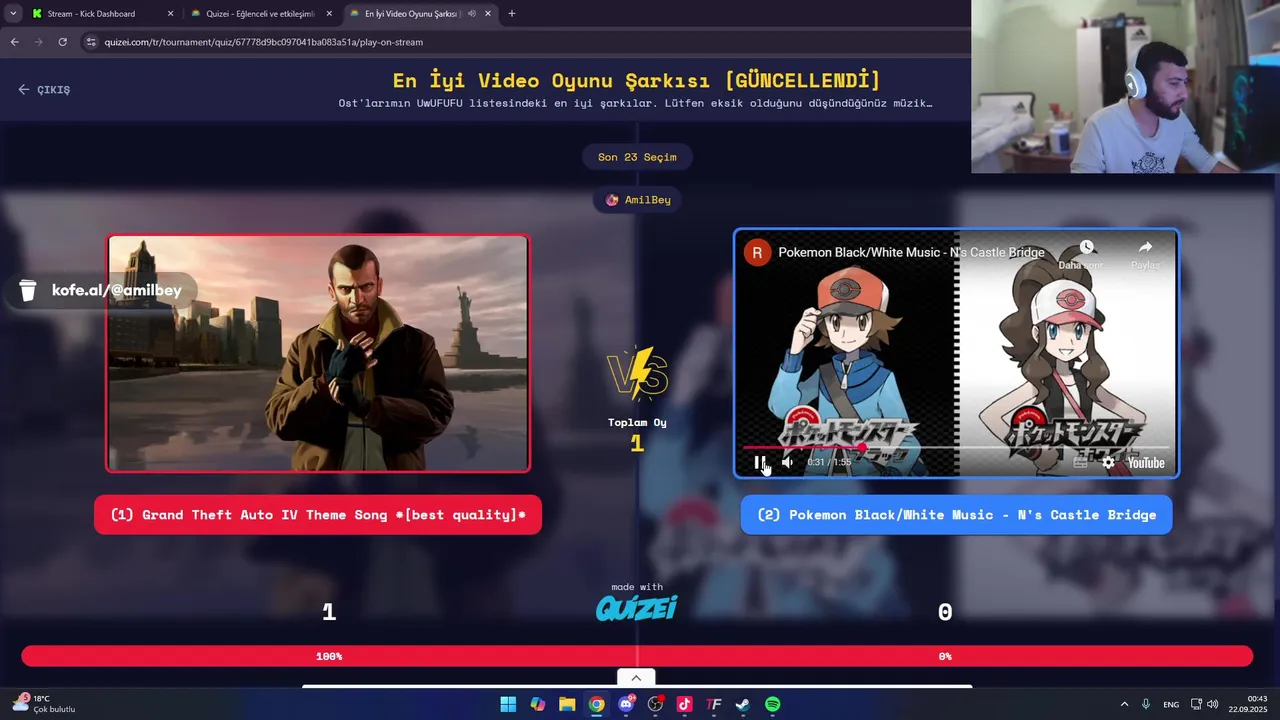Screen dimensions: 1280x720
Task: Reload the current page
Action: tap(62, 42)
